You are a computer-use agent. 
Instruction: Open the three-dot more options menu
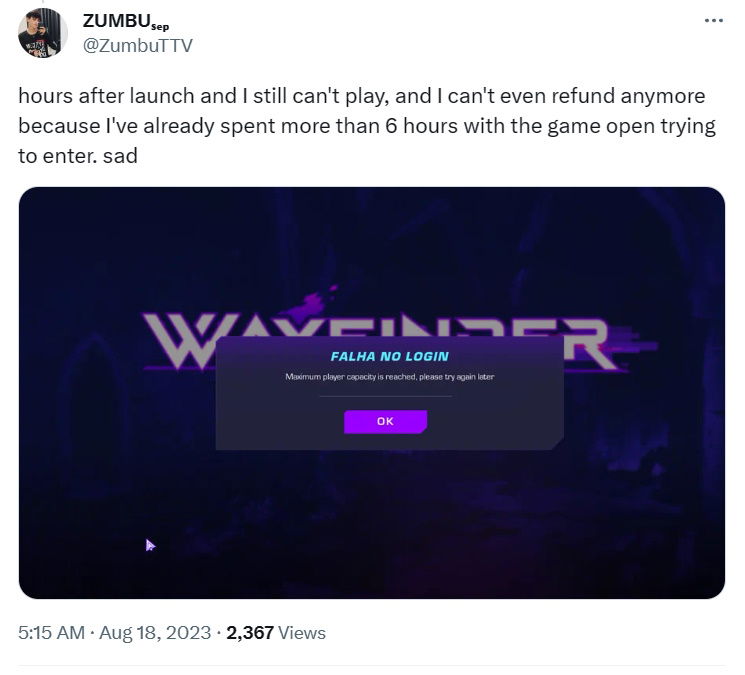coord(713,20)
